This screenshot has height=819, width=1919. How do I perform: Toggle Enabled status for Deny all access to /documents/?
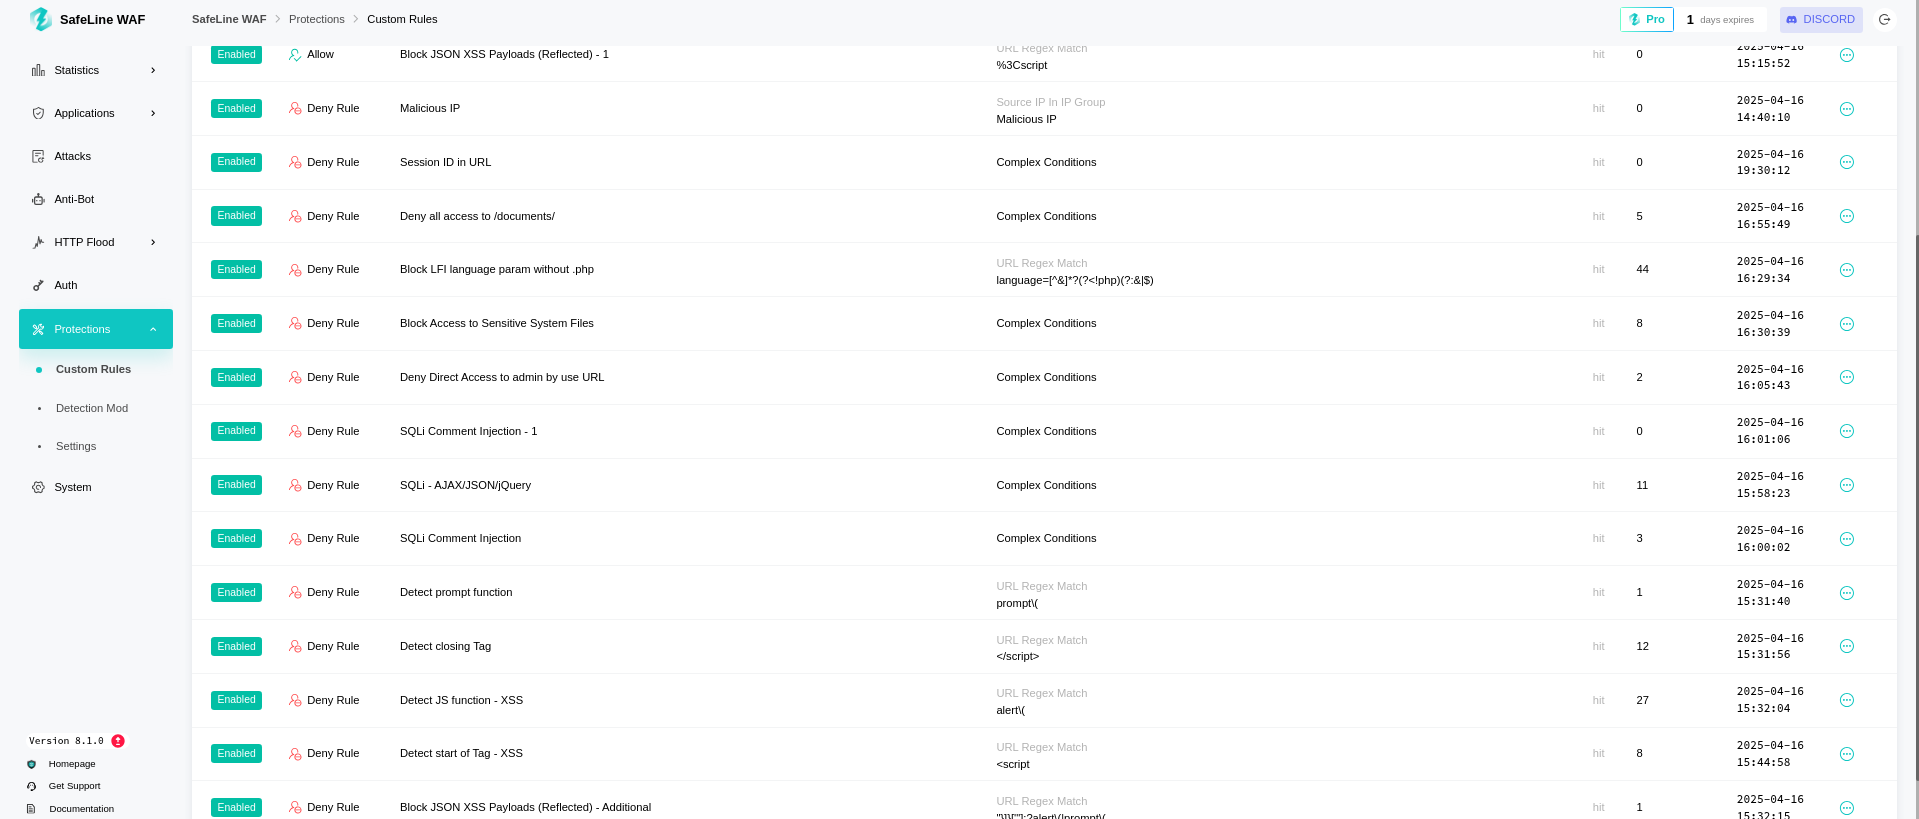pyautogui.click(x=236, y=216)
